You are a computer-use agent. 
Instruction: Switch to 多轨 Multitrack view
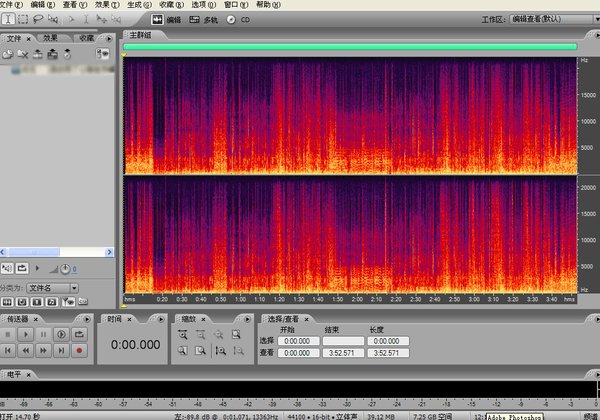tap(204, 20)
